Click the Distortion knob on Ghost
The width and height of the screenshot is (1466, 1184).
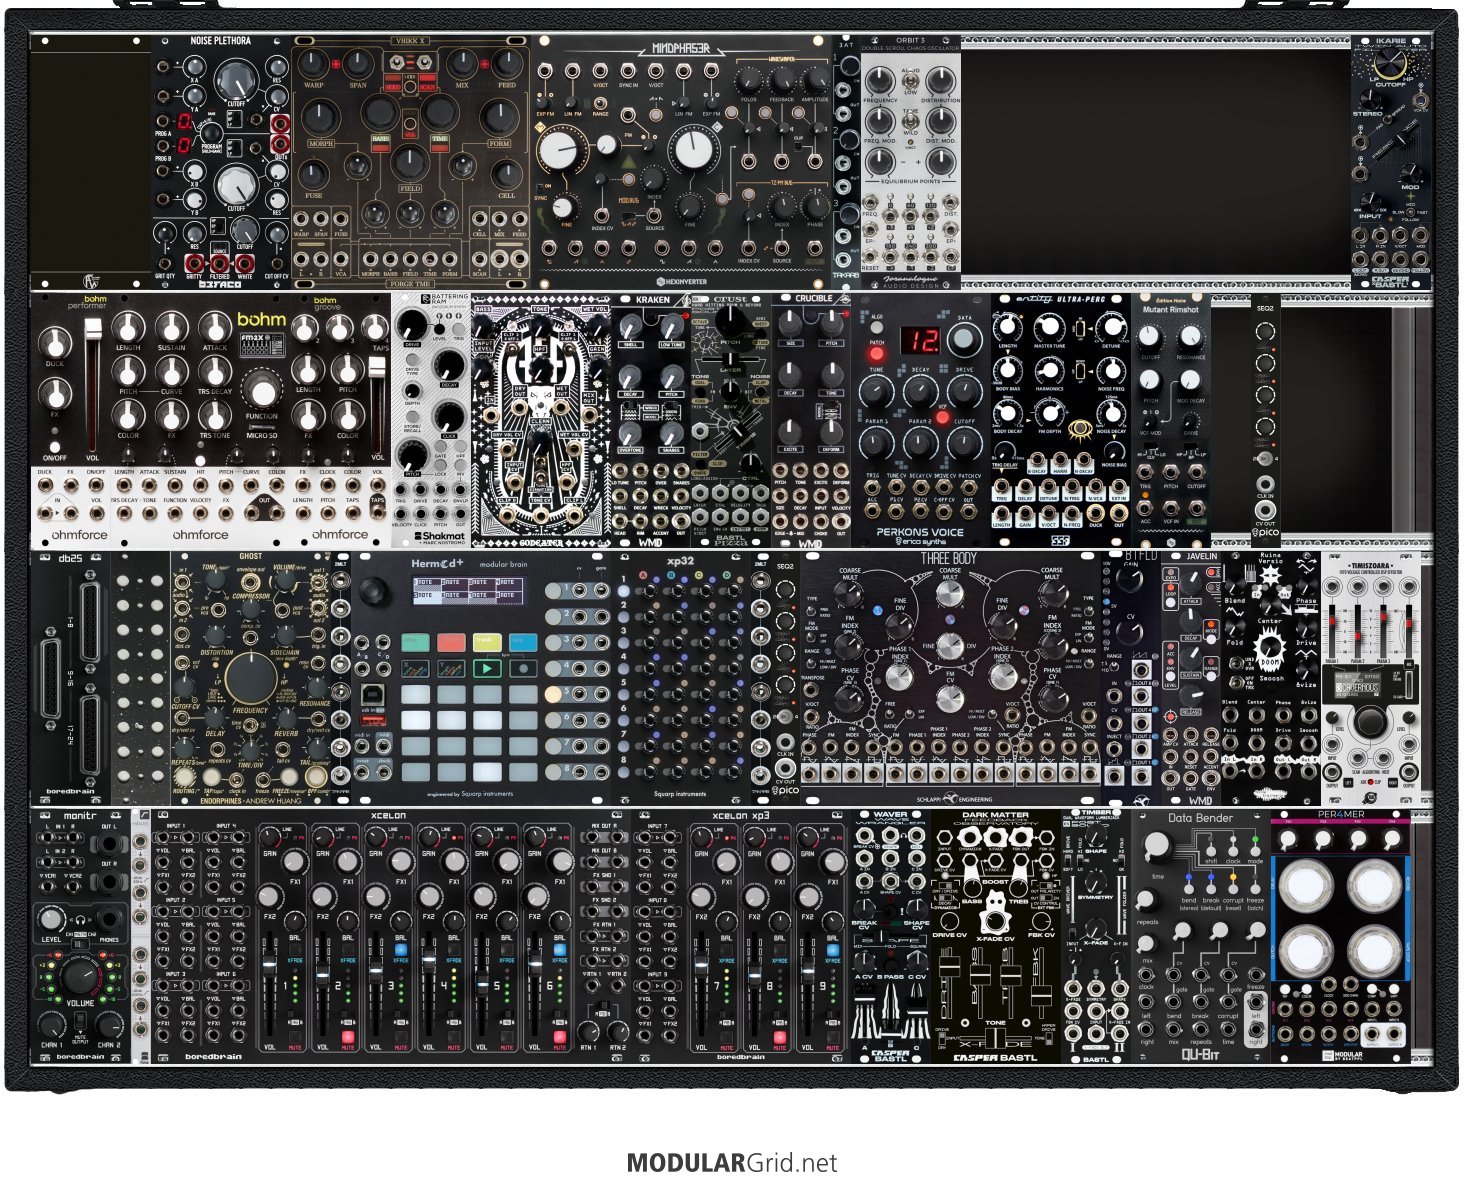pyautogui.click(x=215, y=635)
